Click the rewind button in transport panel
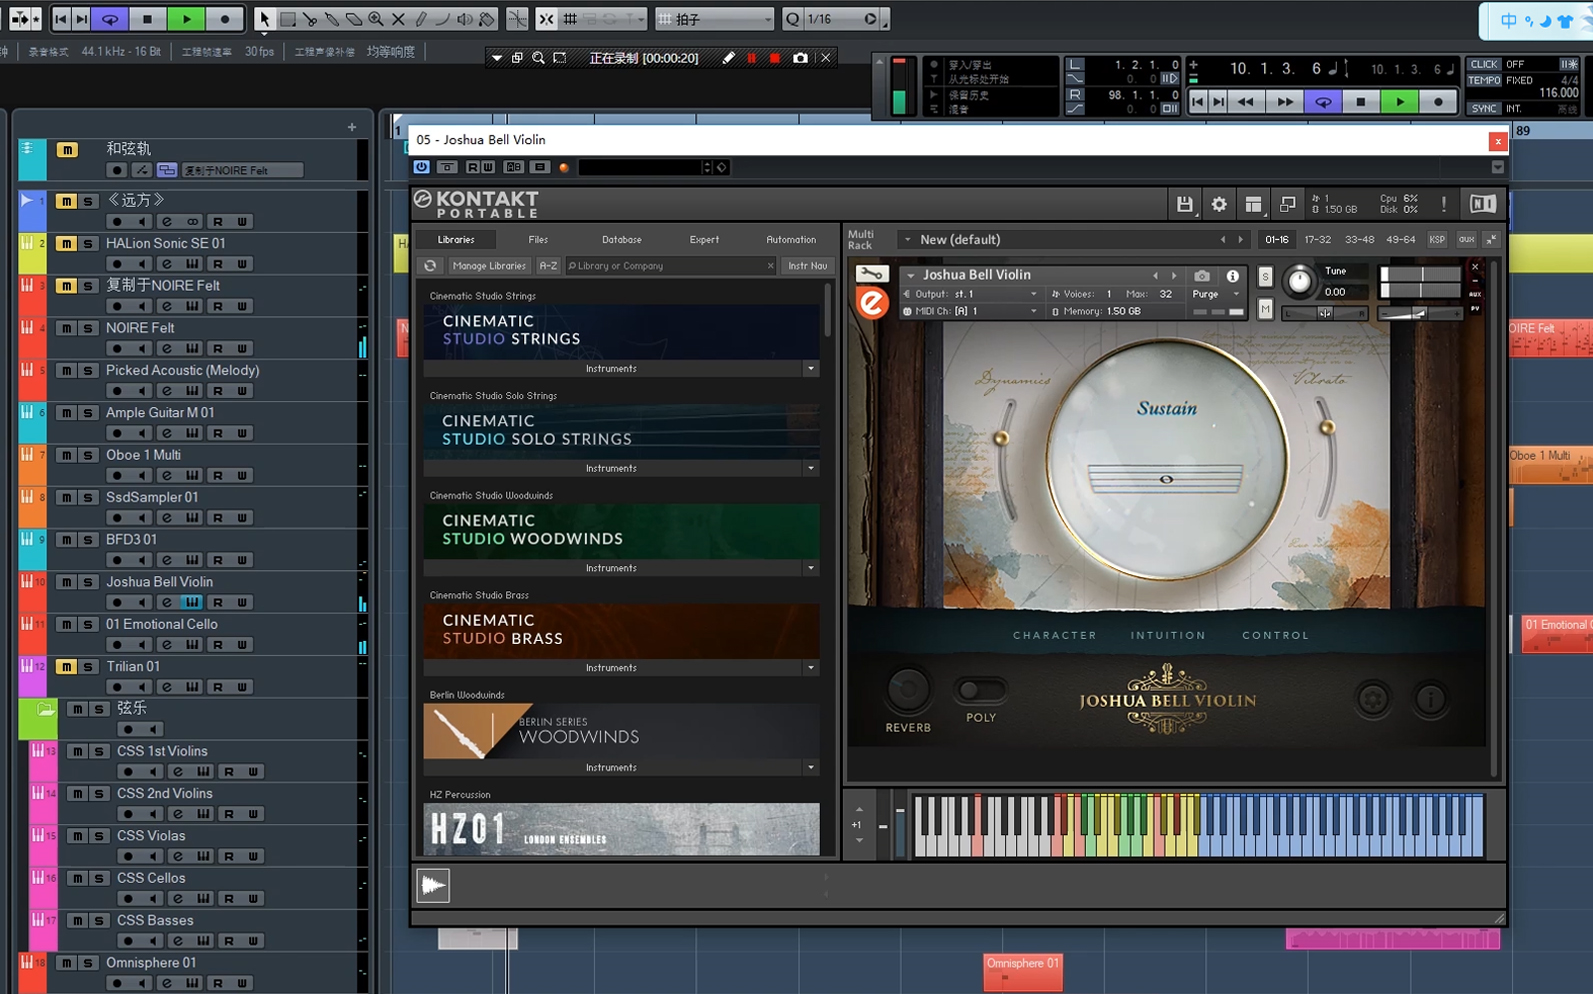Screen dimensions: 1593x994 pos(1245,102)
